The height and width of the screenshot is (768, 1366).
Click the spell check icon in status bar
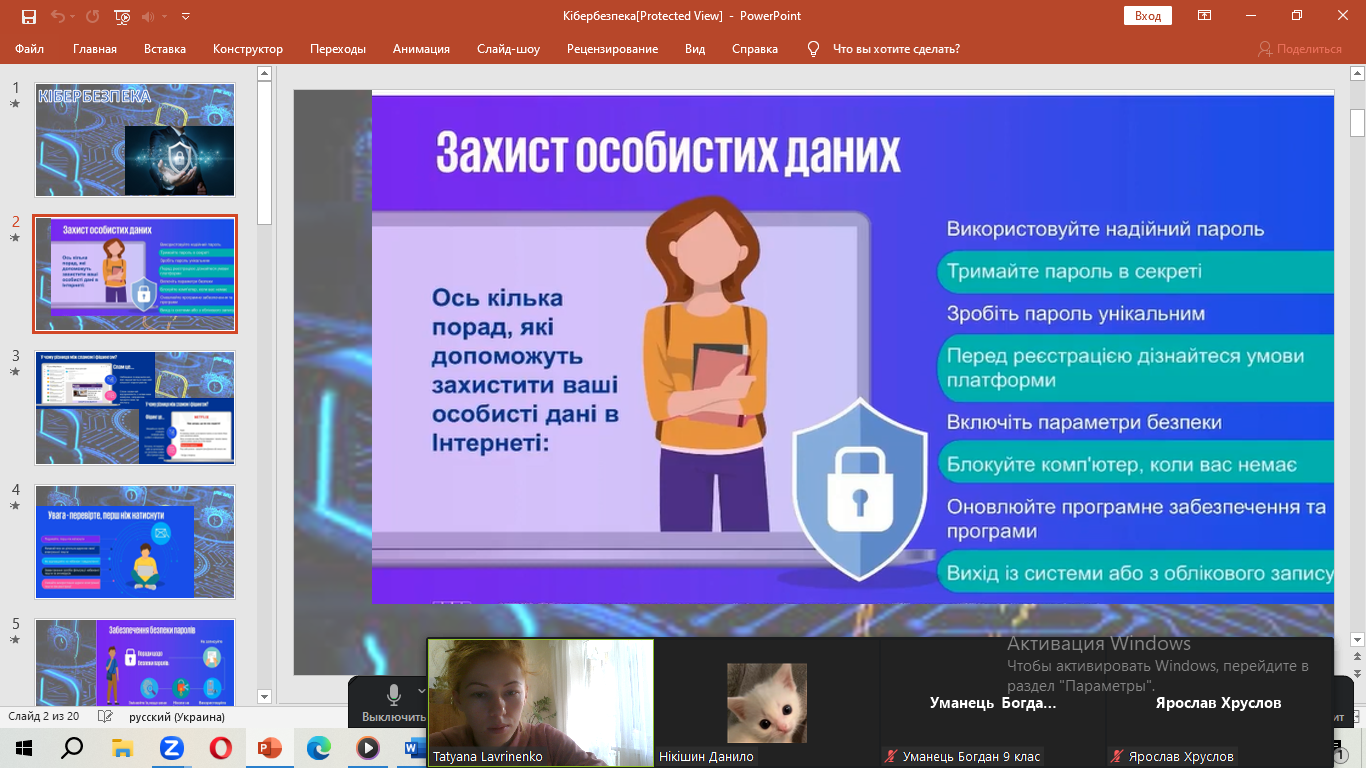point(106,716)
